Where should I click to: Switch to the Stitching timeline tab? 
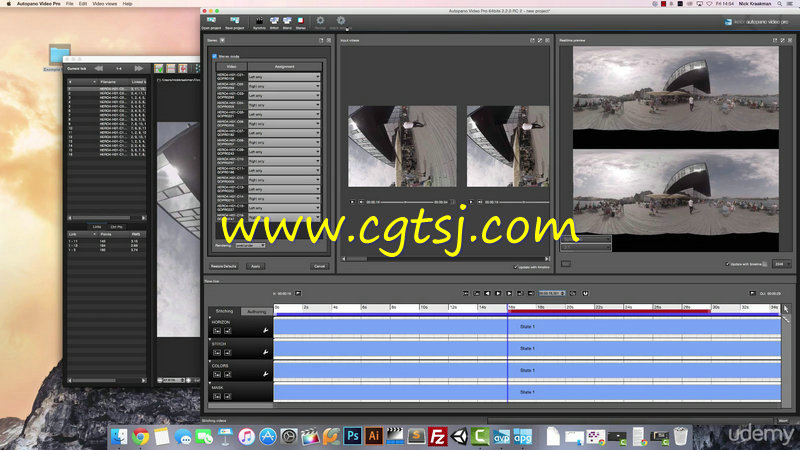pyautogui.click(x=224, y=311)
